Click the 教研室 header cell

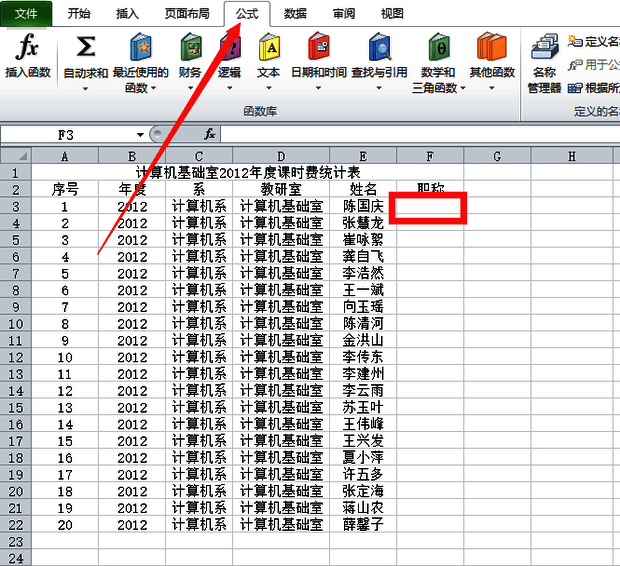pyautogui.click(x=281, y=189)
